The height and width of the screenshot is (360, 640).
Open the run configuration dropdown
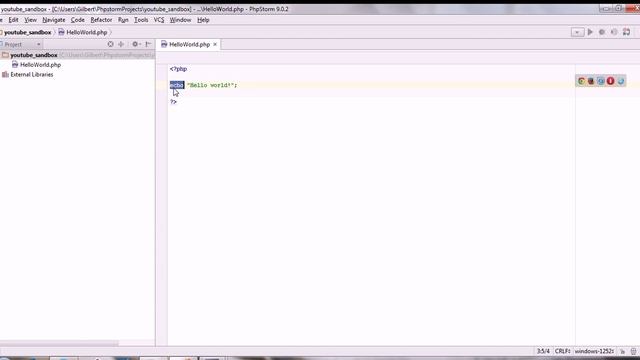(x=577, y=32)
